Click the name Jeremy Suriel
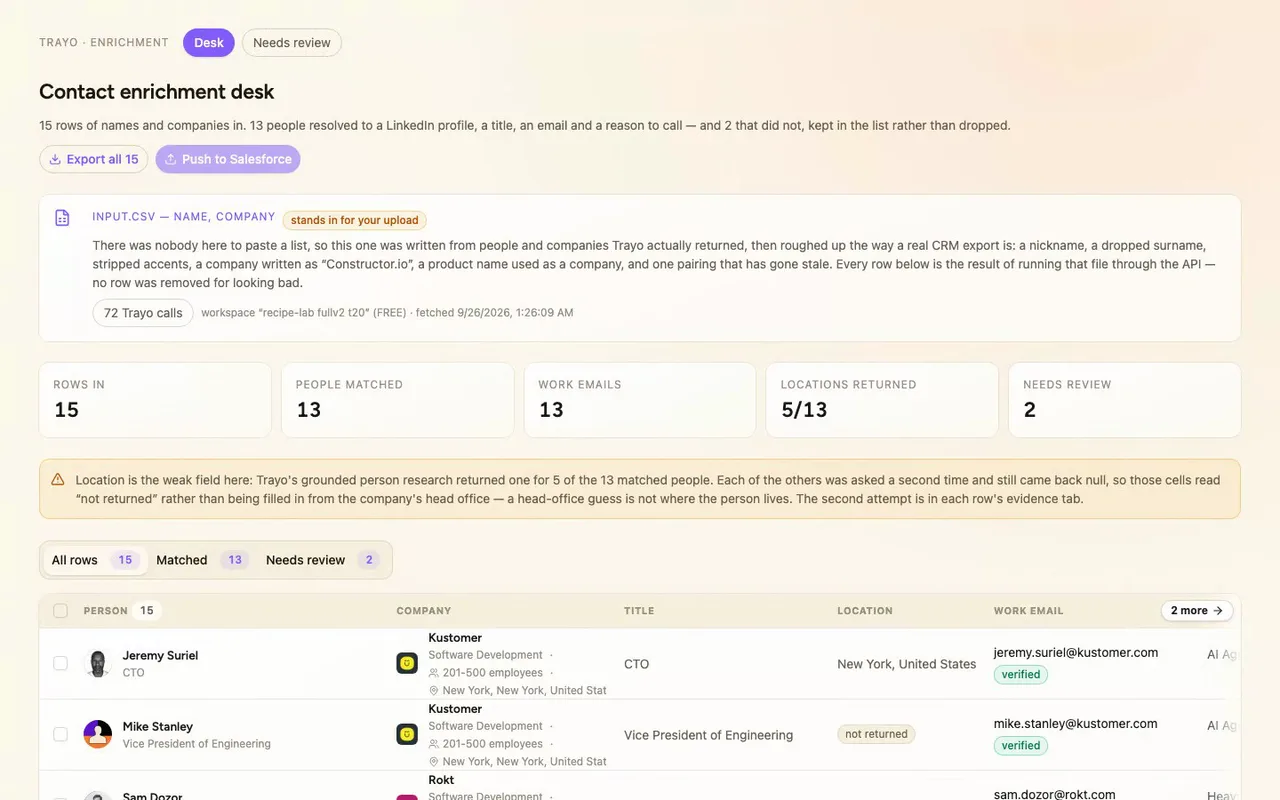 coord(160,656)
